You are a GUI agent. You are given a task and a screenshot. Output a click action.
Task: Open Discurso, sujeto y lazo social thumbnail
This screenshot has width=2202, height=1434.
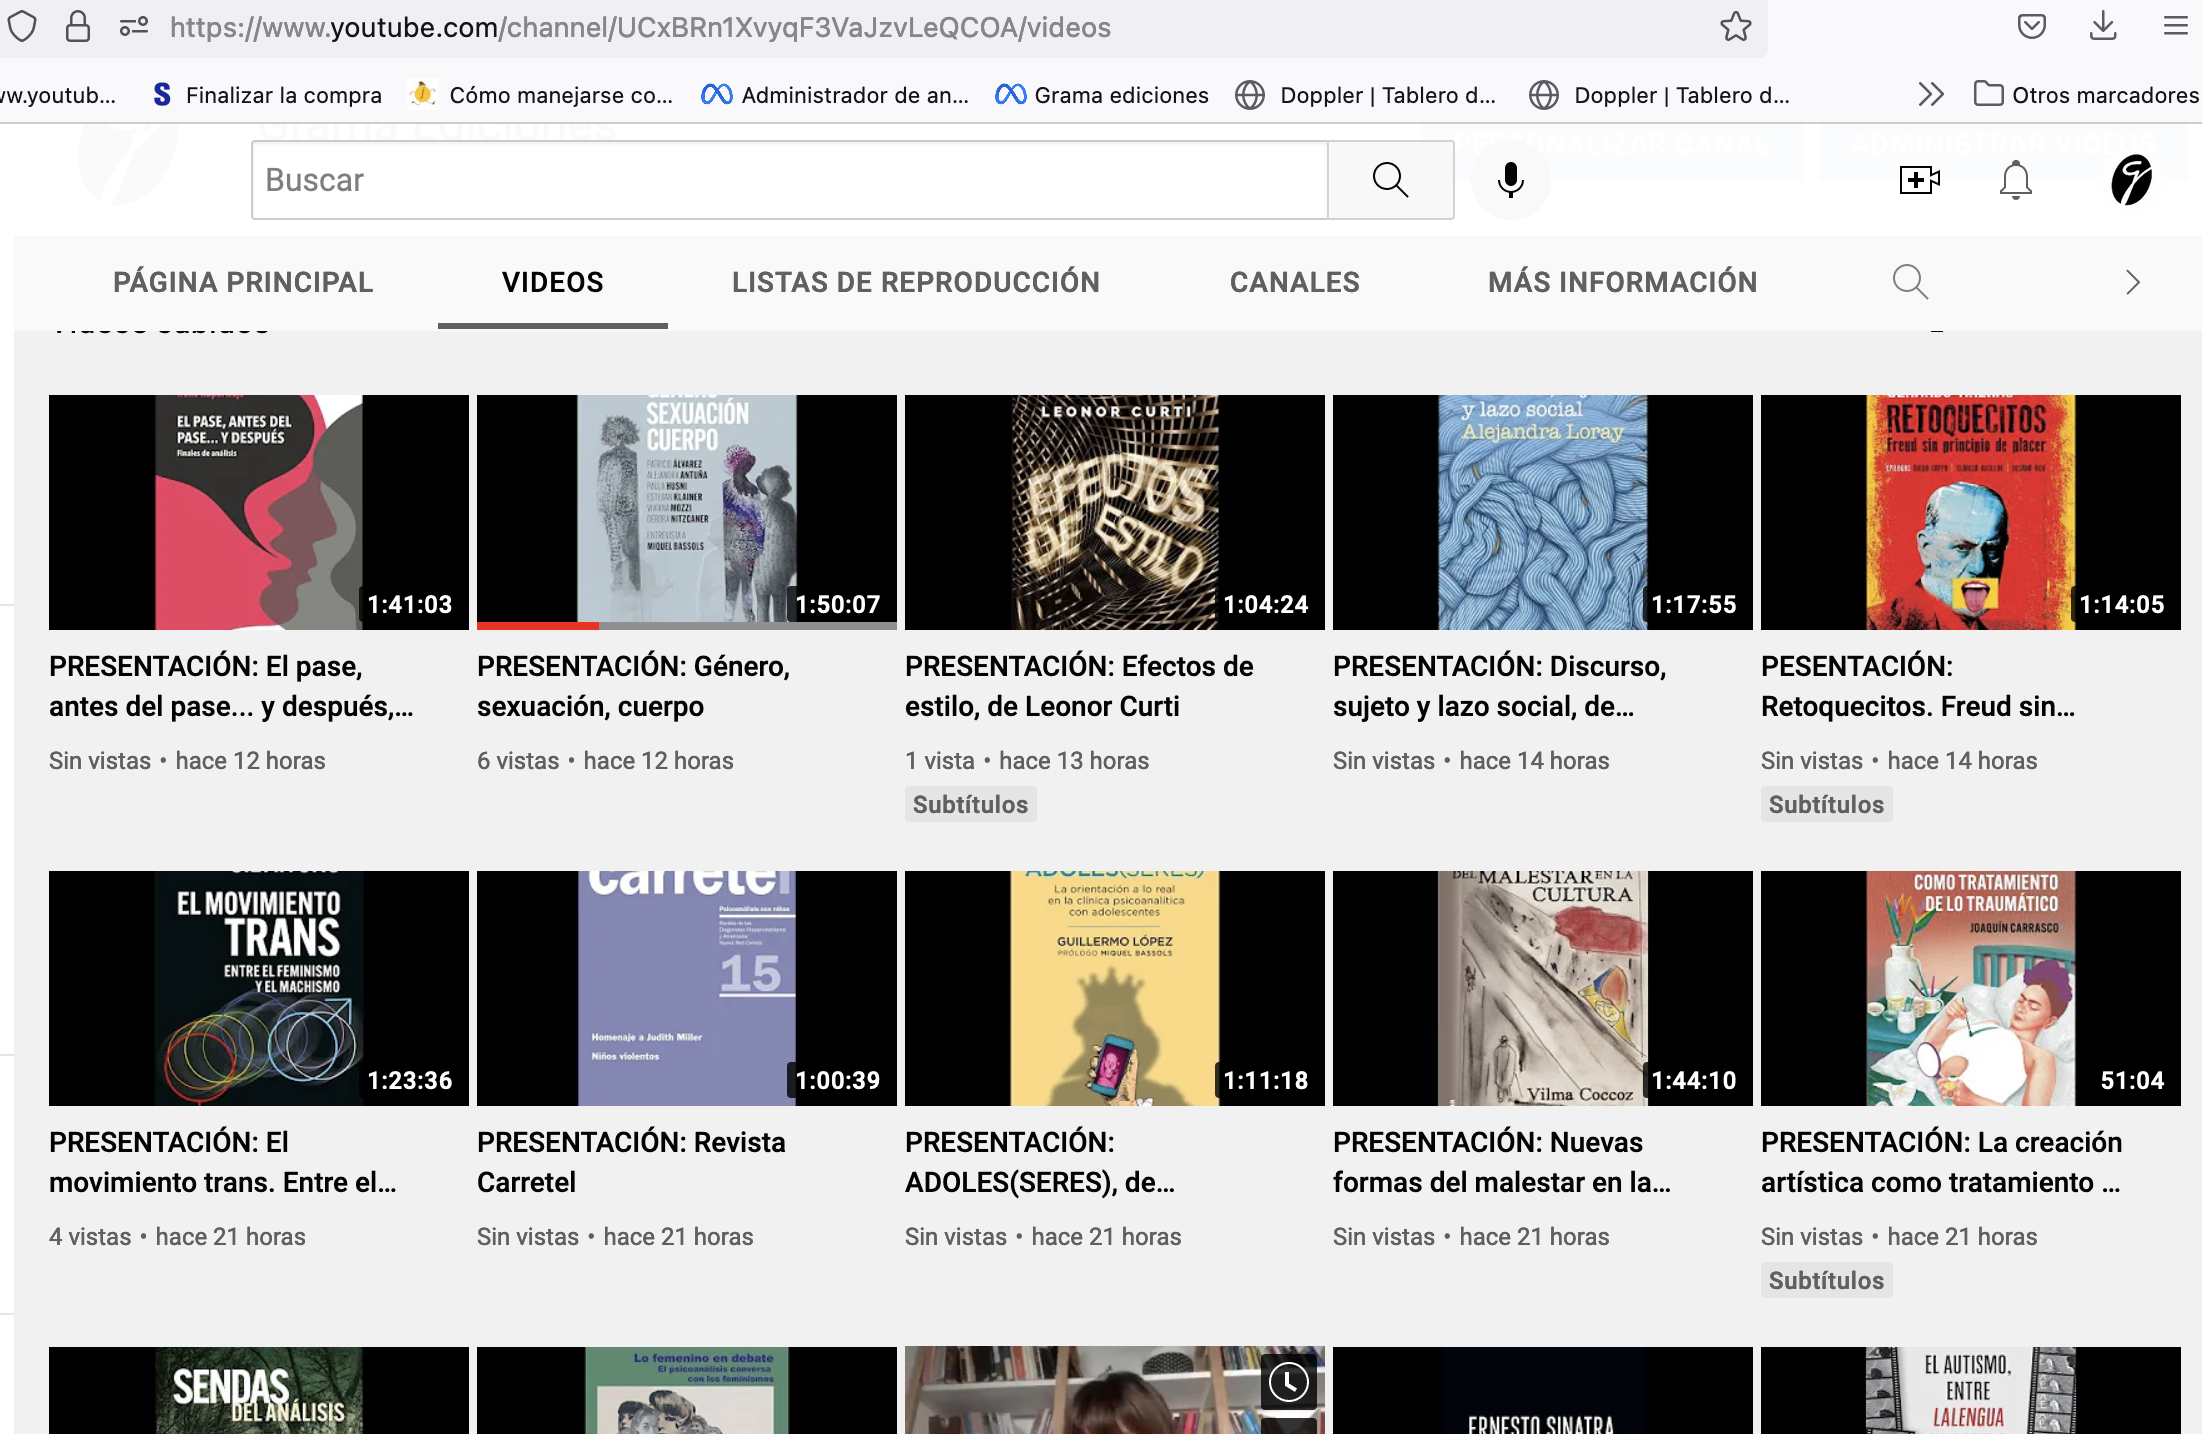pyautogui.click(x=1543, y=512)
